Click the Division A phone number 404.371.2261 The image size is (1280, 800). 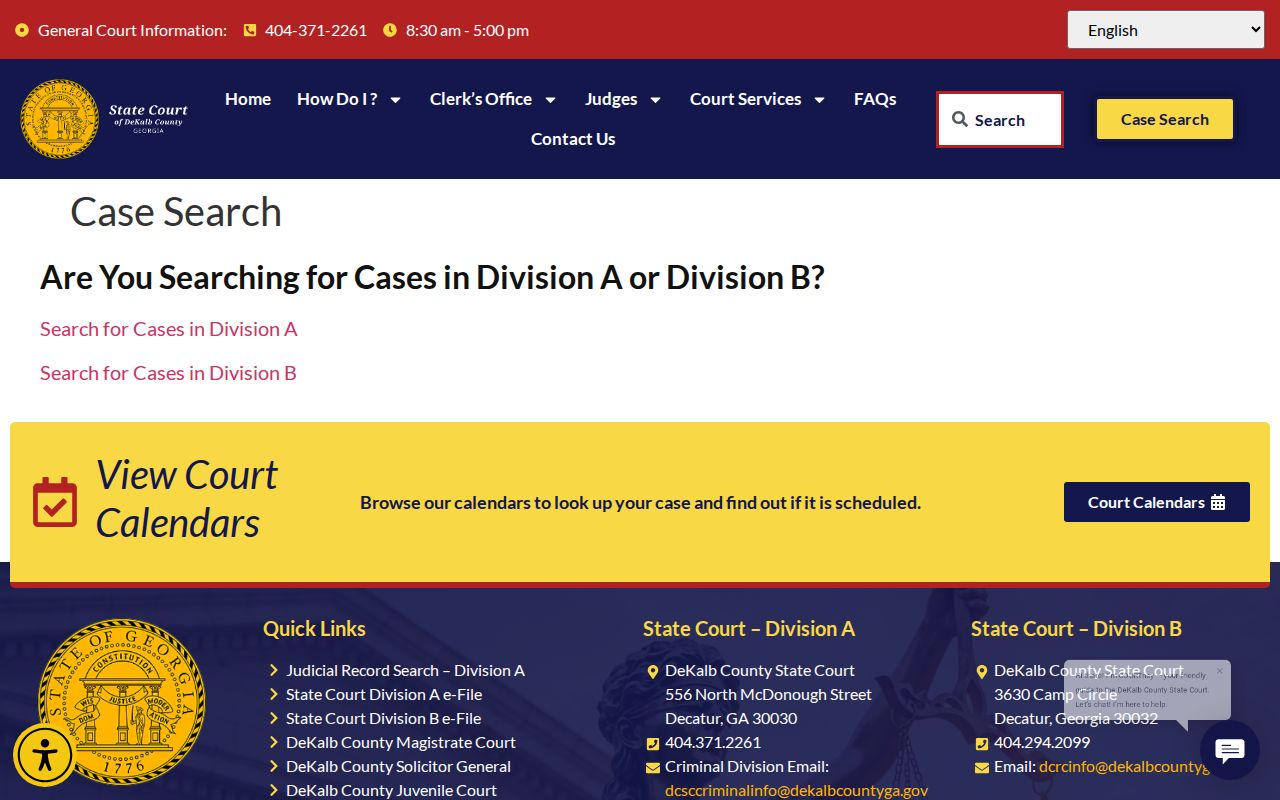(x=713, y=742)
